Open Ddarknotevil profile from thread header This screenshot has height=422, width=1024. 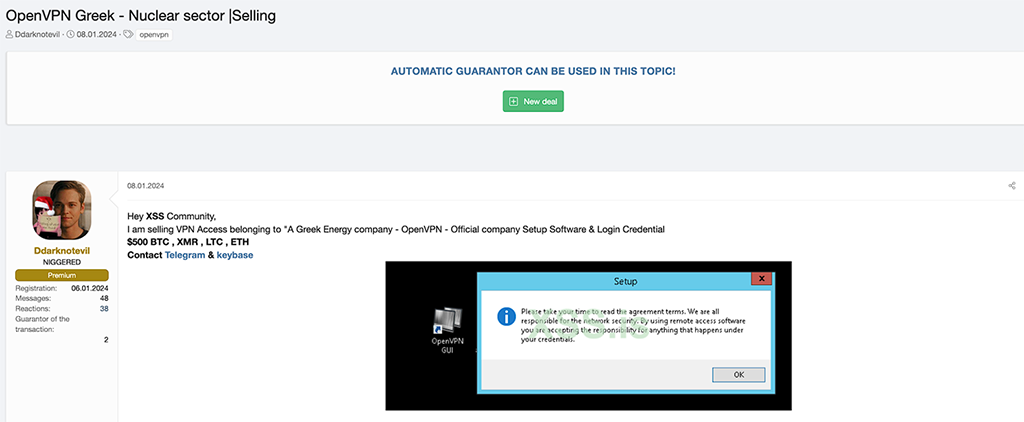click(x=39, y=35)
